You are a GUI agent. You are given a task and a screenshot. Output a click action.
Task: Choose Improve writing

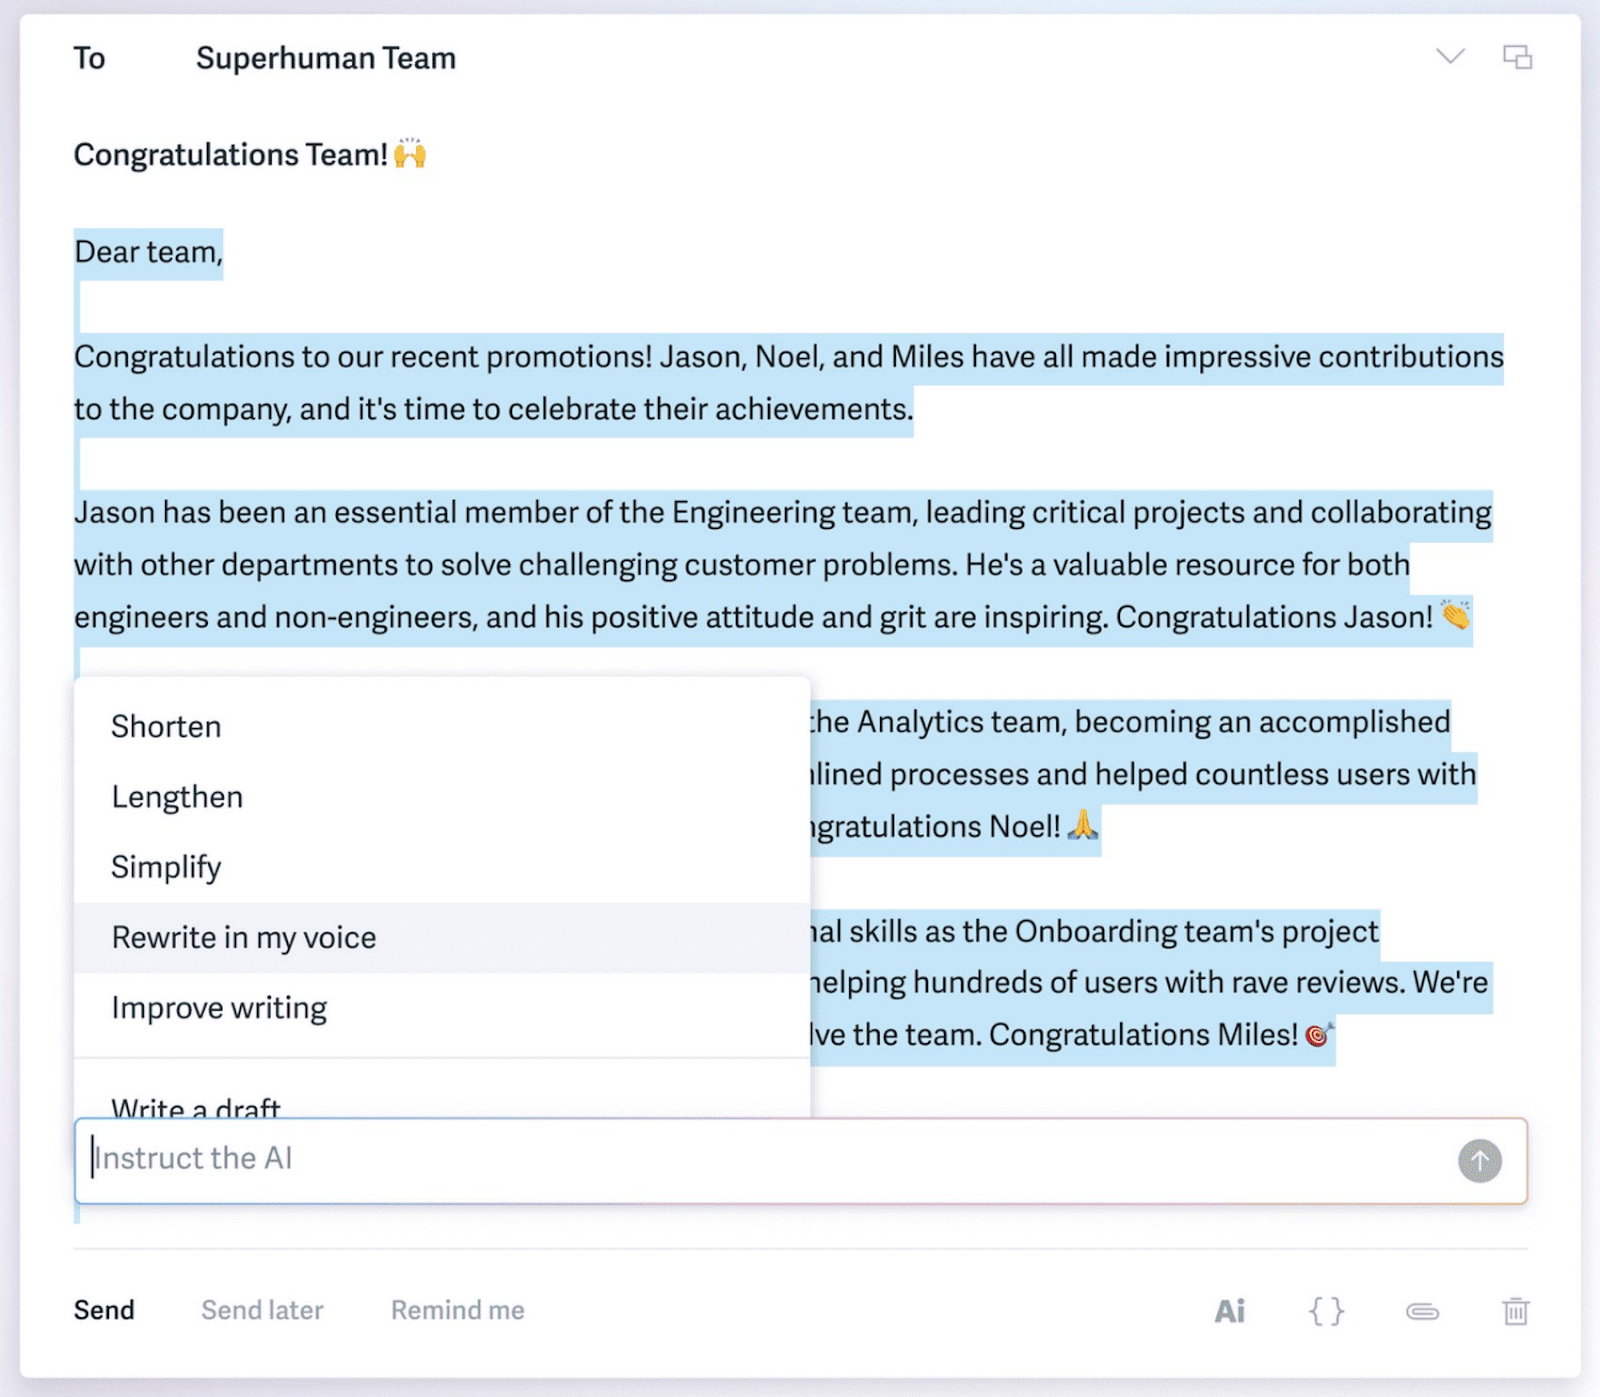pos(219,1008)
